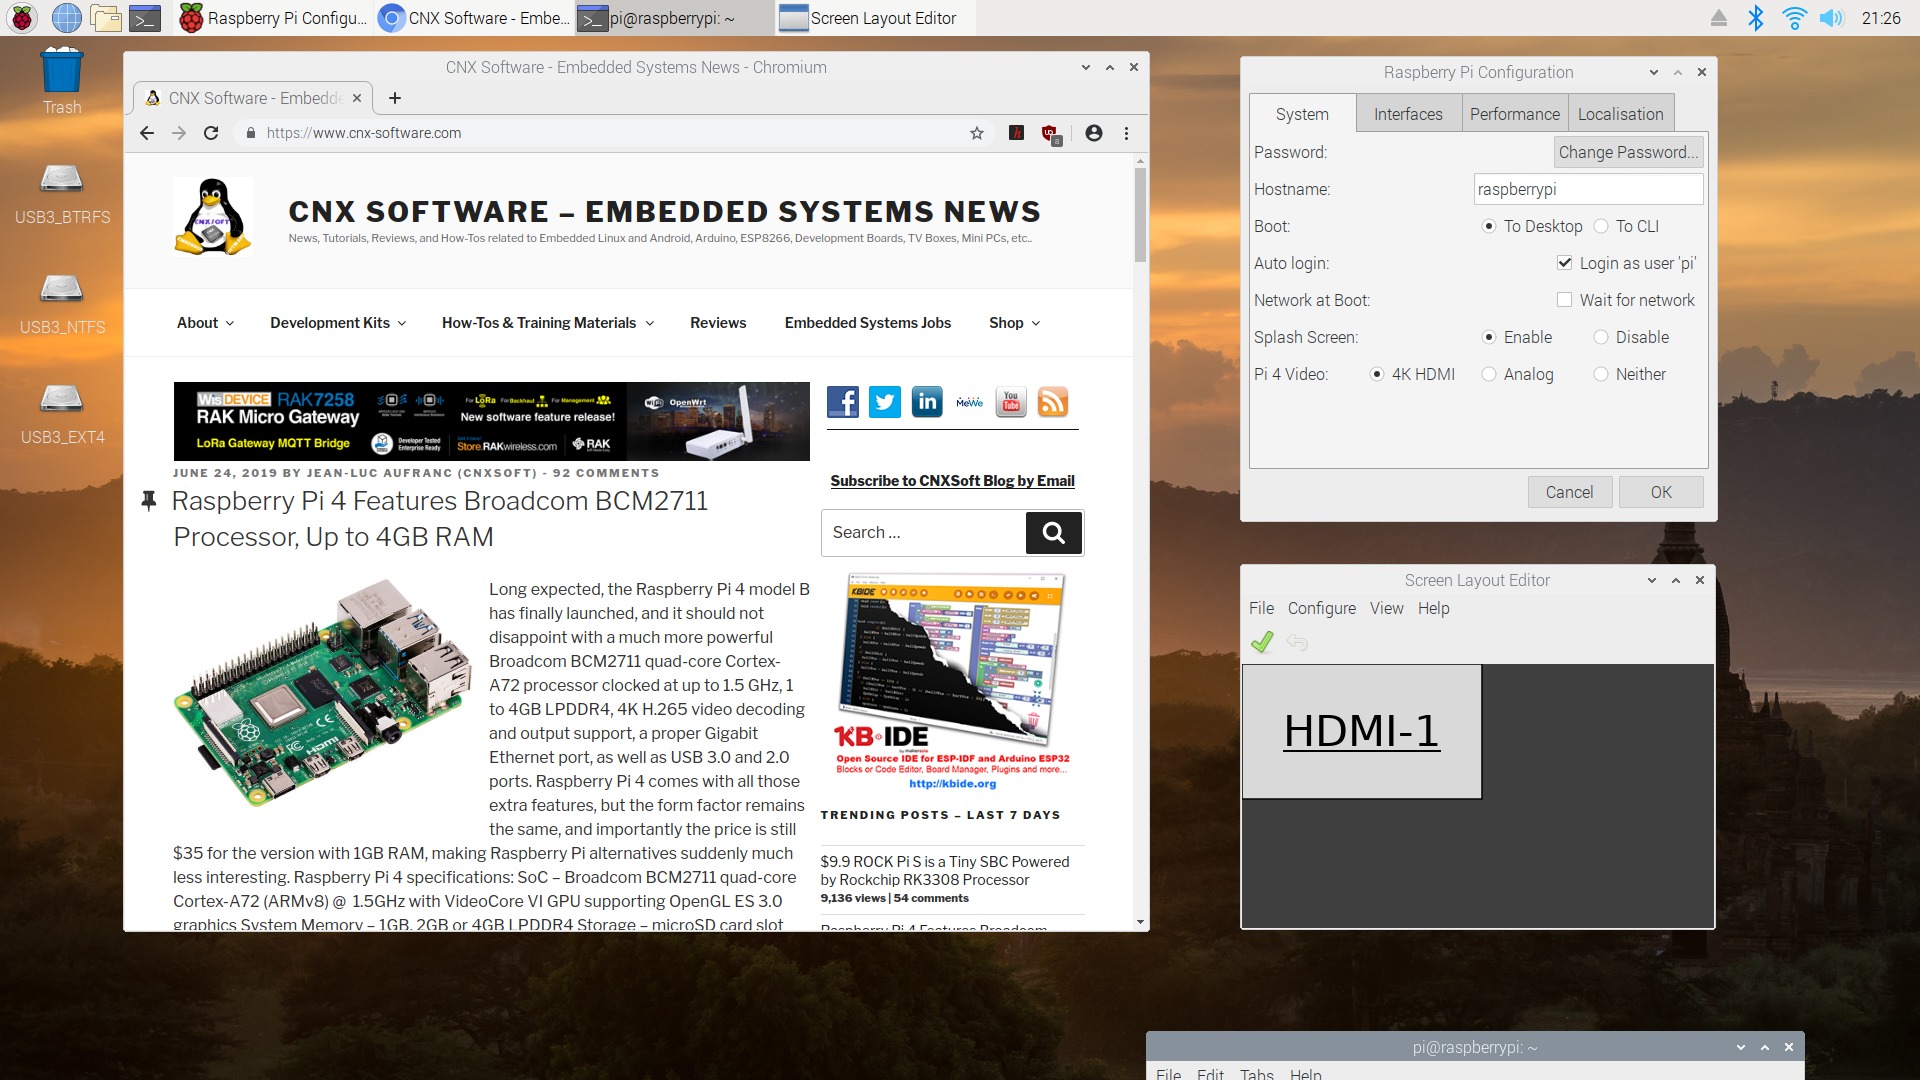Open the CNX LinkedIn social icon
Screen dimensions: 1920x1080
[927, 402]
